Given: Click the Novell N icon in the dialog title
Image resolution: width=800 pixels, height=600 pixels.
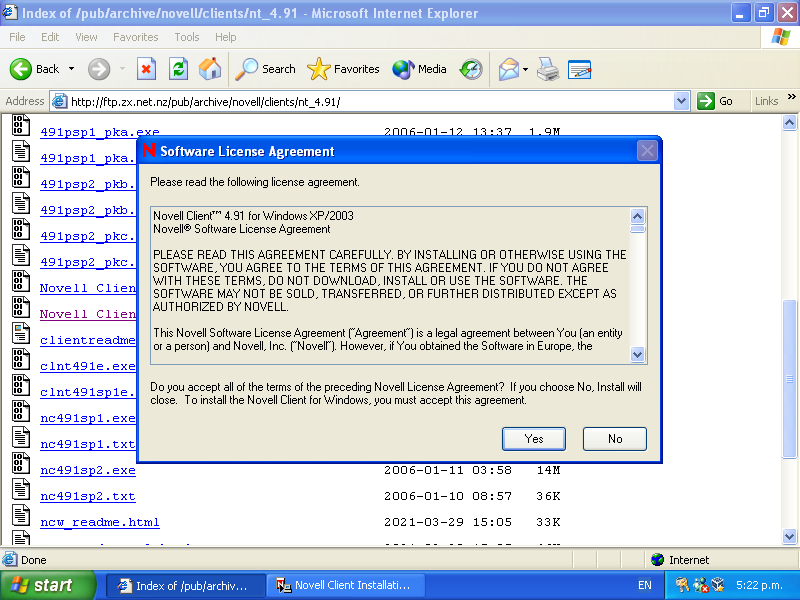Looking at the screenshot, I should pos(148,151).
